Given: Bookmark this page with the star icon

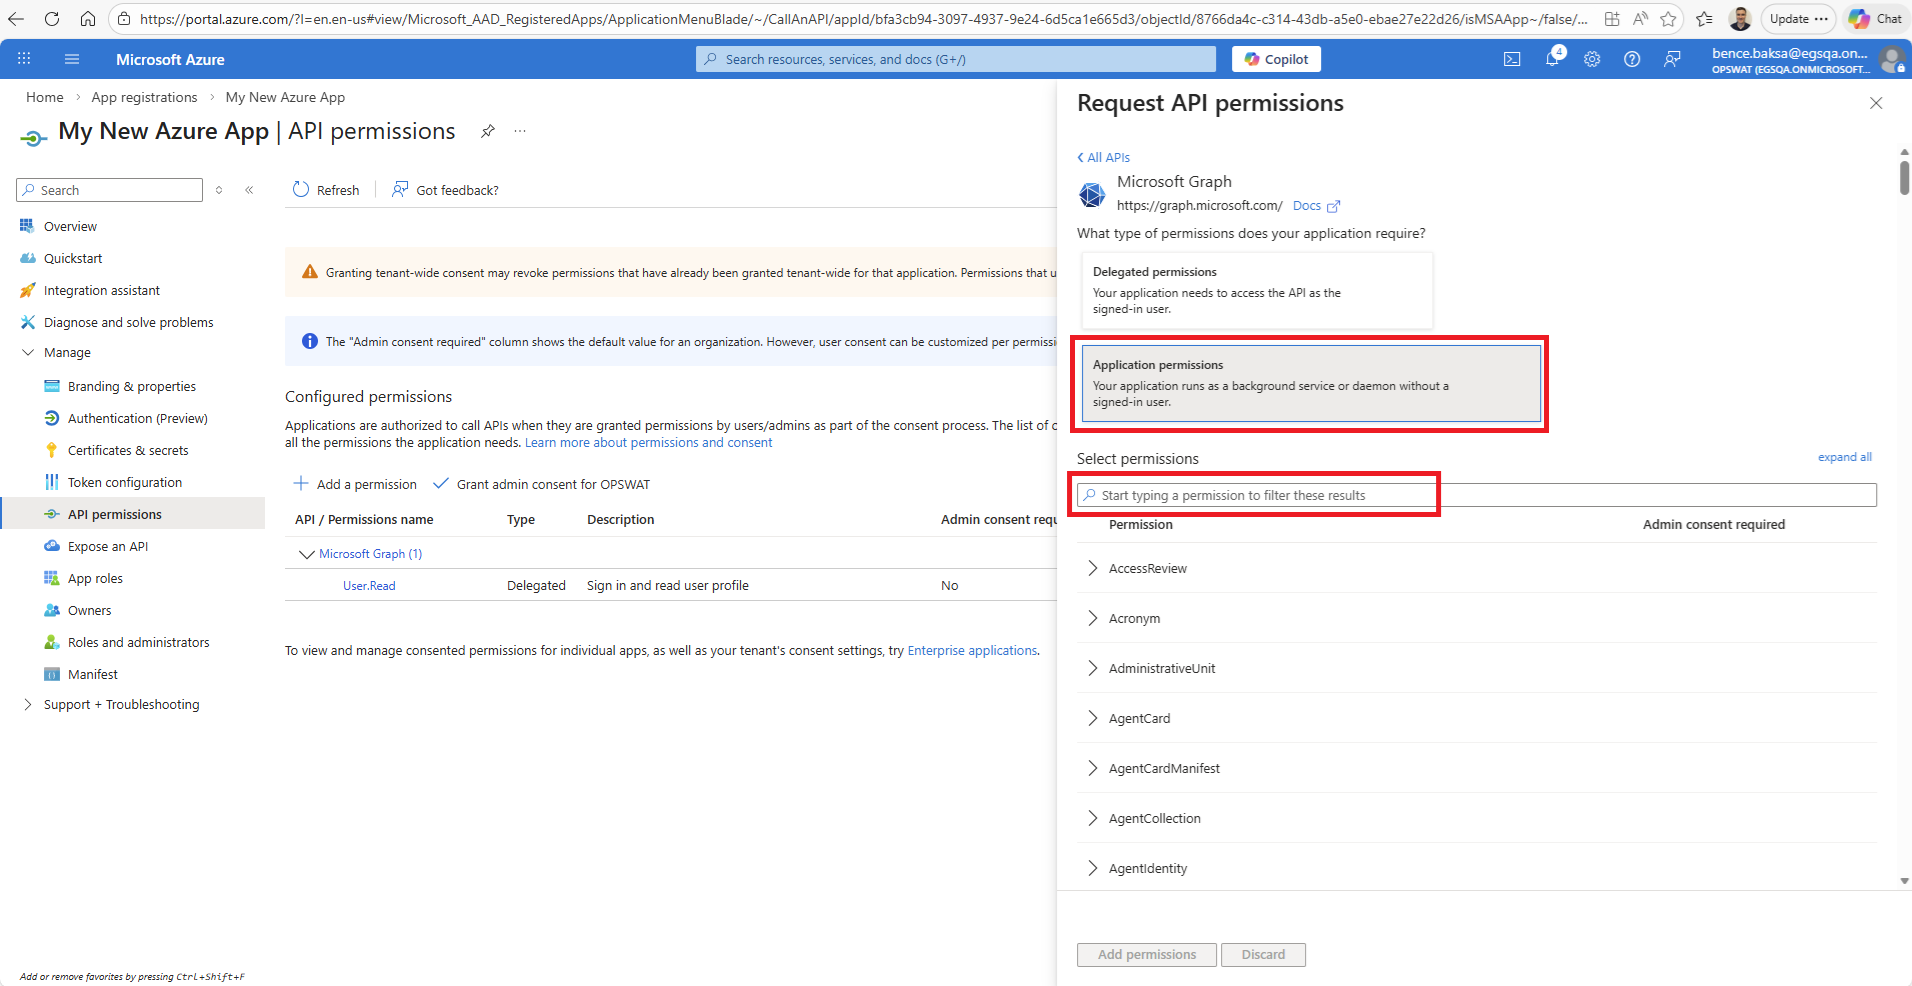Looking at the screenshot, I should click(1668, 19).
